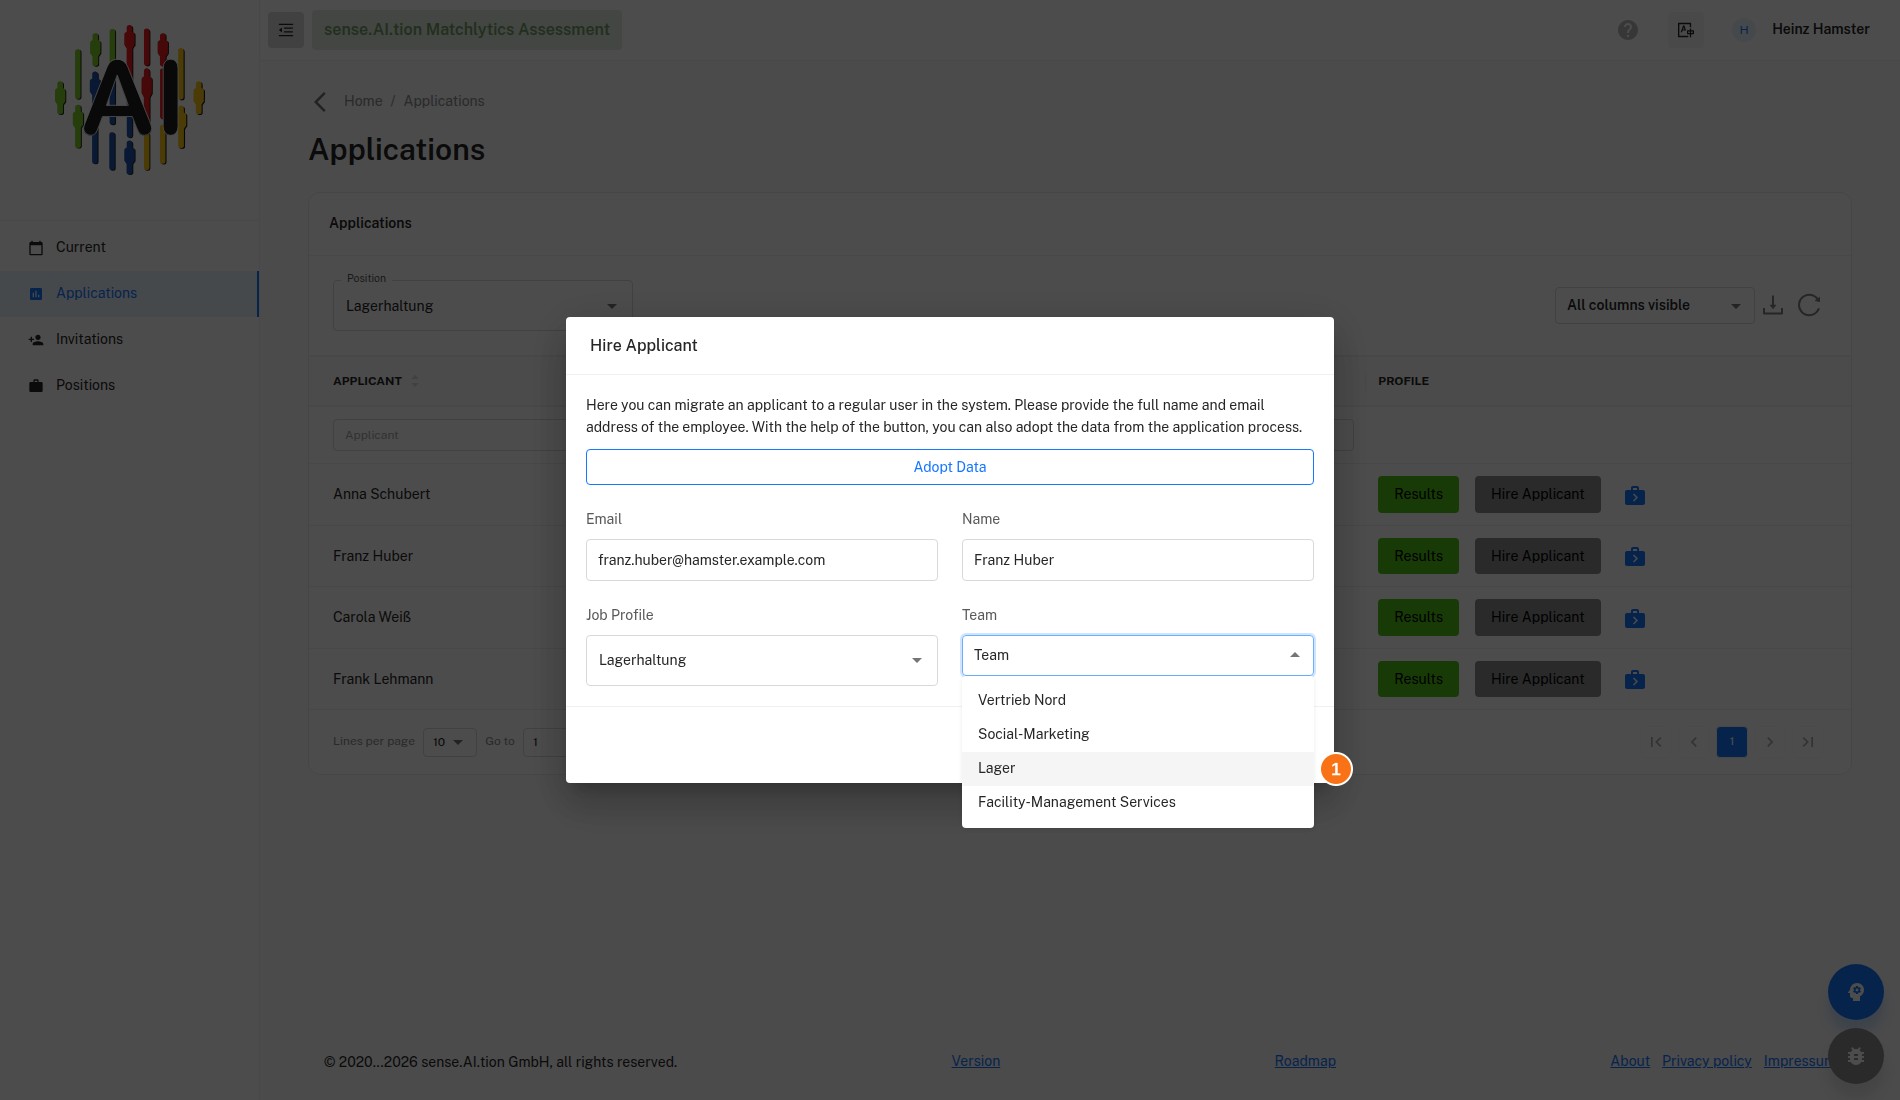Choose Lager from team list
This screenshot has width=1900, height=1100.
1138,768
